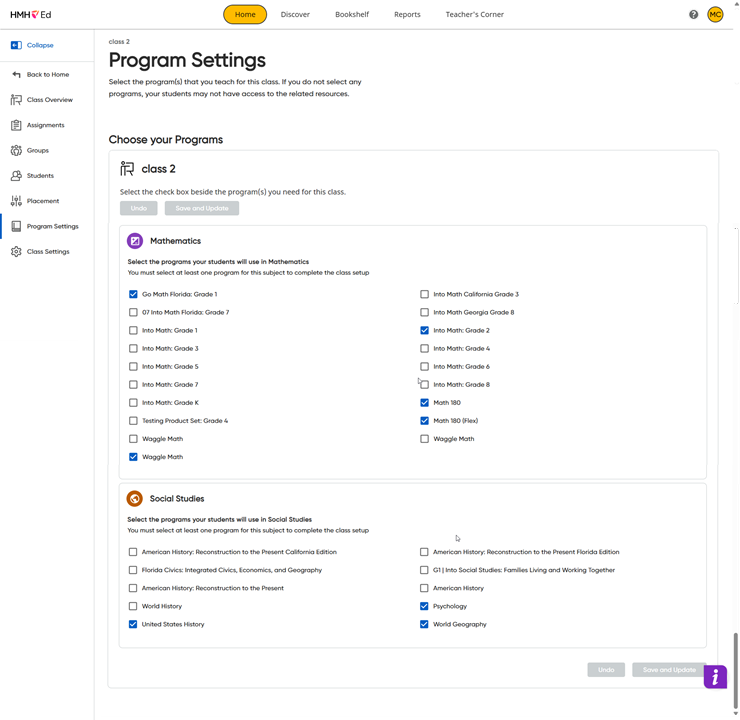The width and height of the screenshot is (740, 720).
Task: Check Into Math: Grade K
Action: 133,403
